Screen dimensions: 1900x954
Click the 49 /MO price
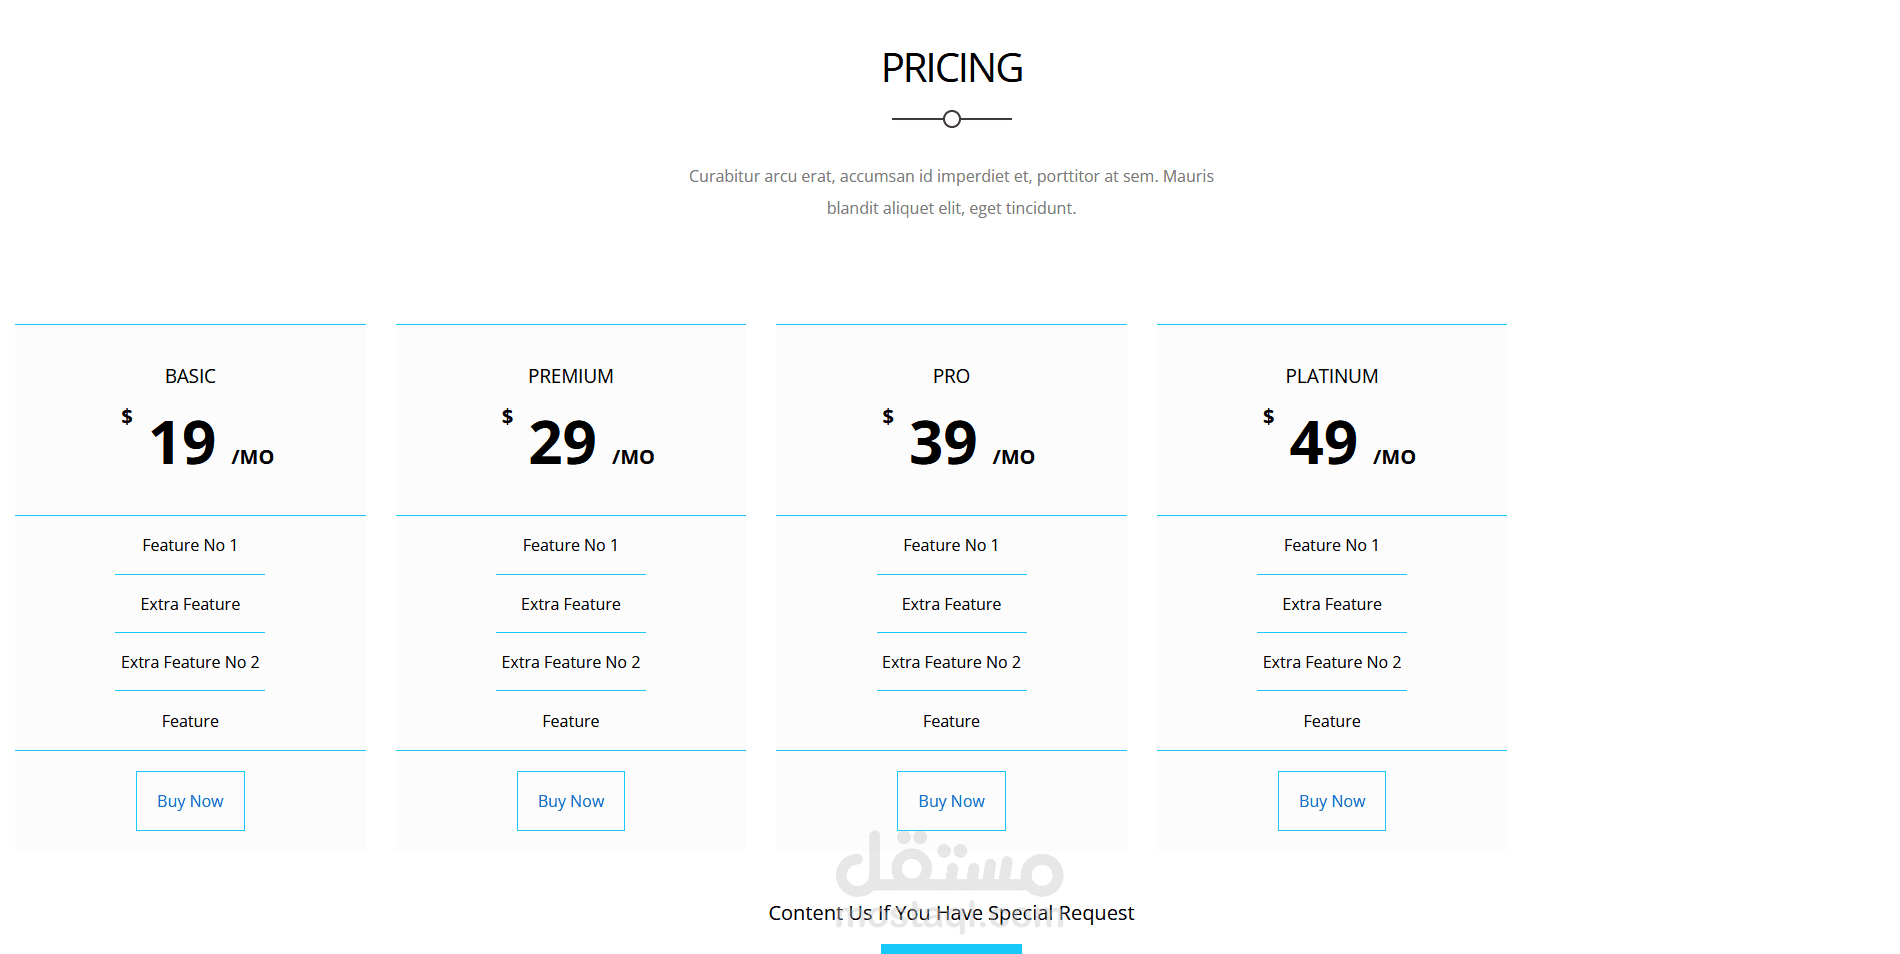coord(1340,443)
